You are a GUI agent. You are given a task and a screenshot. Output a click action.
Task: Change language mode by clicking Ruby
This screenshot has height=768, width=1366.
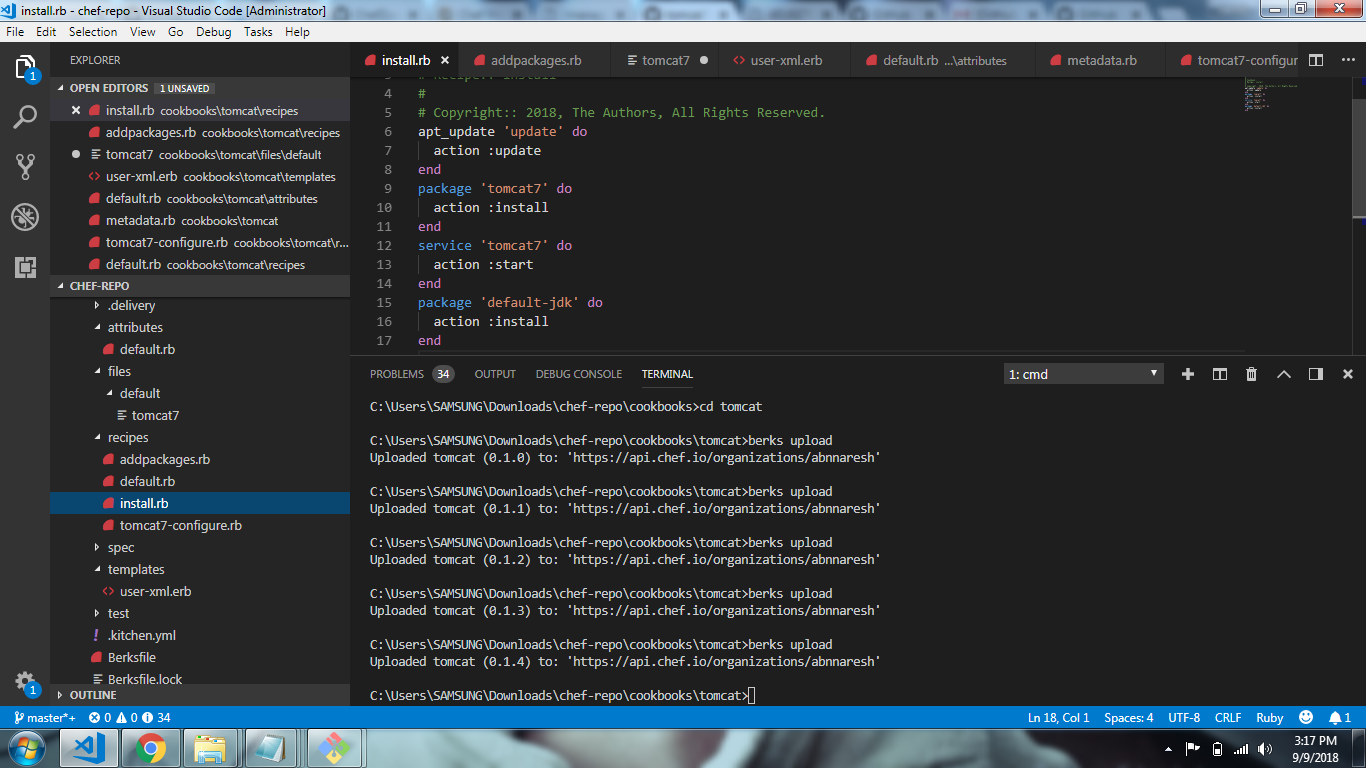[x=1269, y=717]
